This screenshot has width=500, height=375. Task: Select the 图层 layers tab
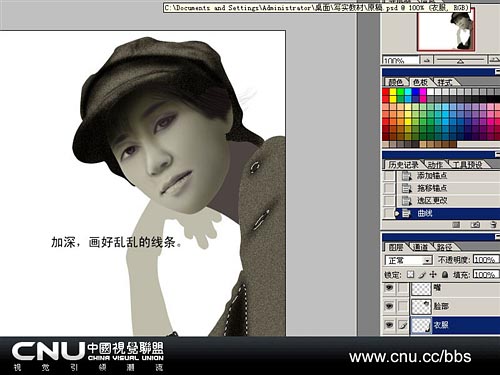click(396, 247)
